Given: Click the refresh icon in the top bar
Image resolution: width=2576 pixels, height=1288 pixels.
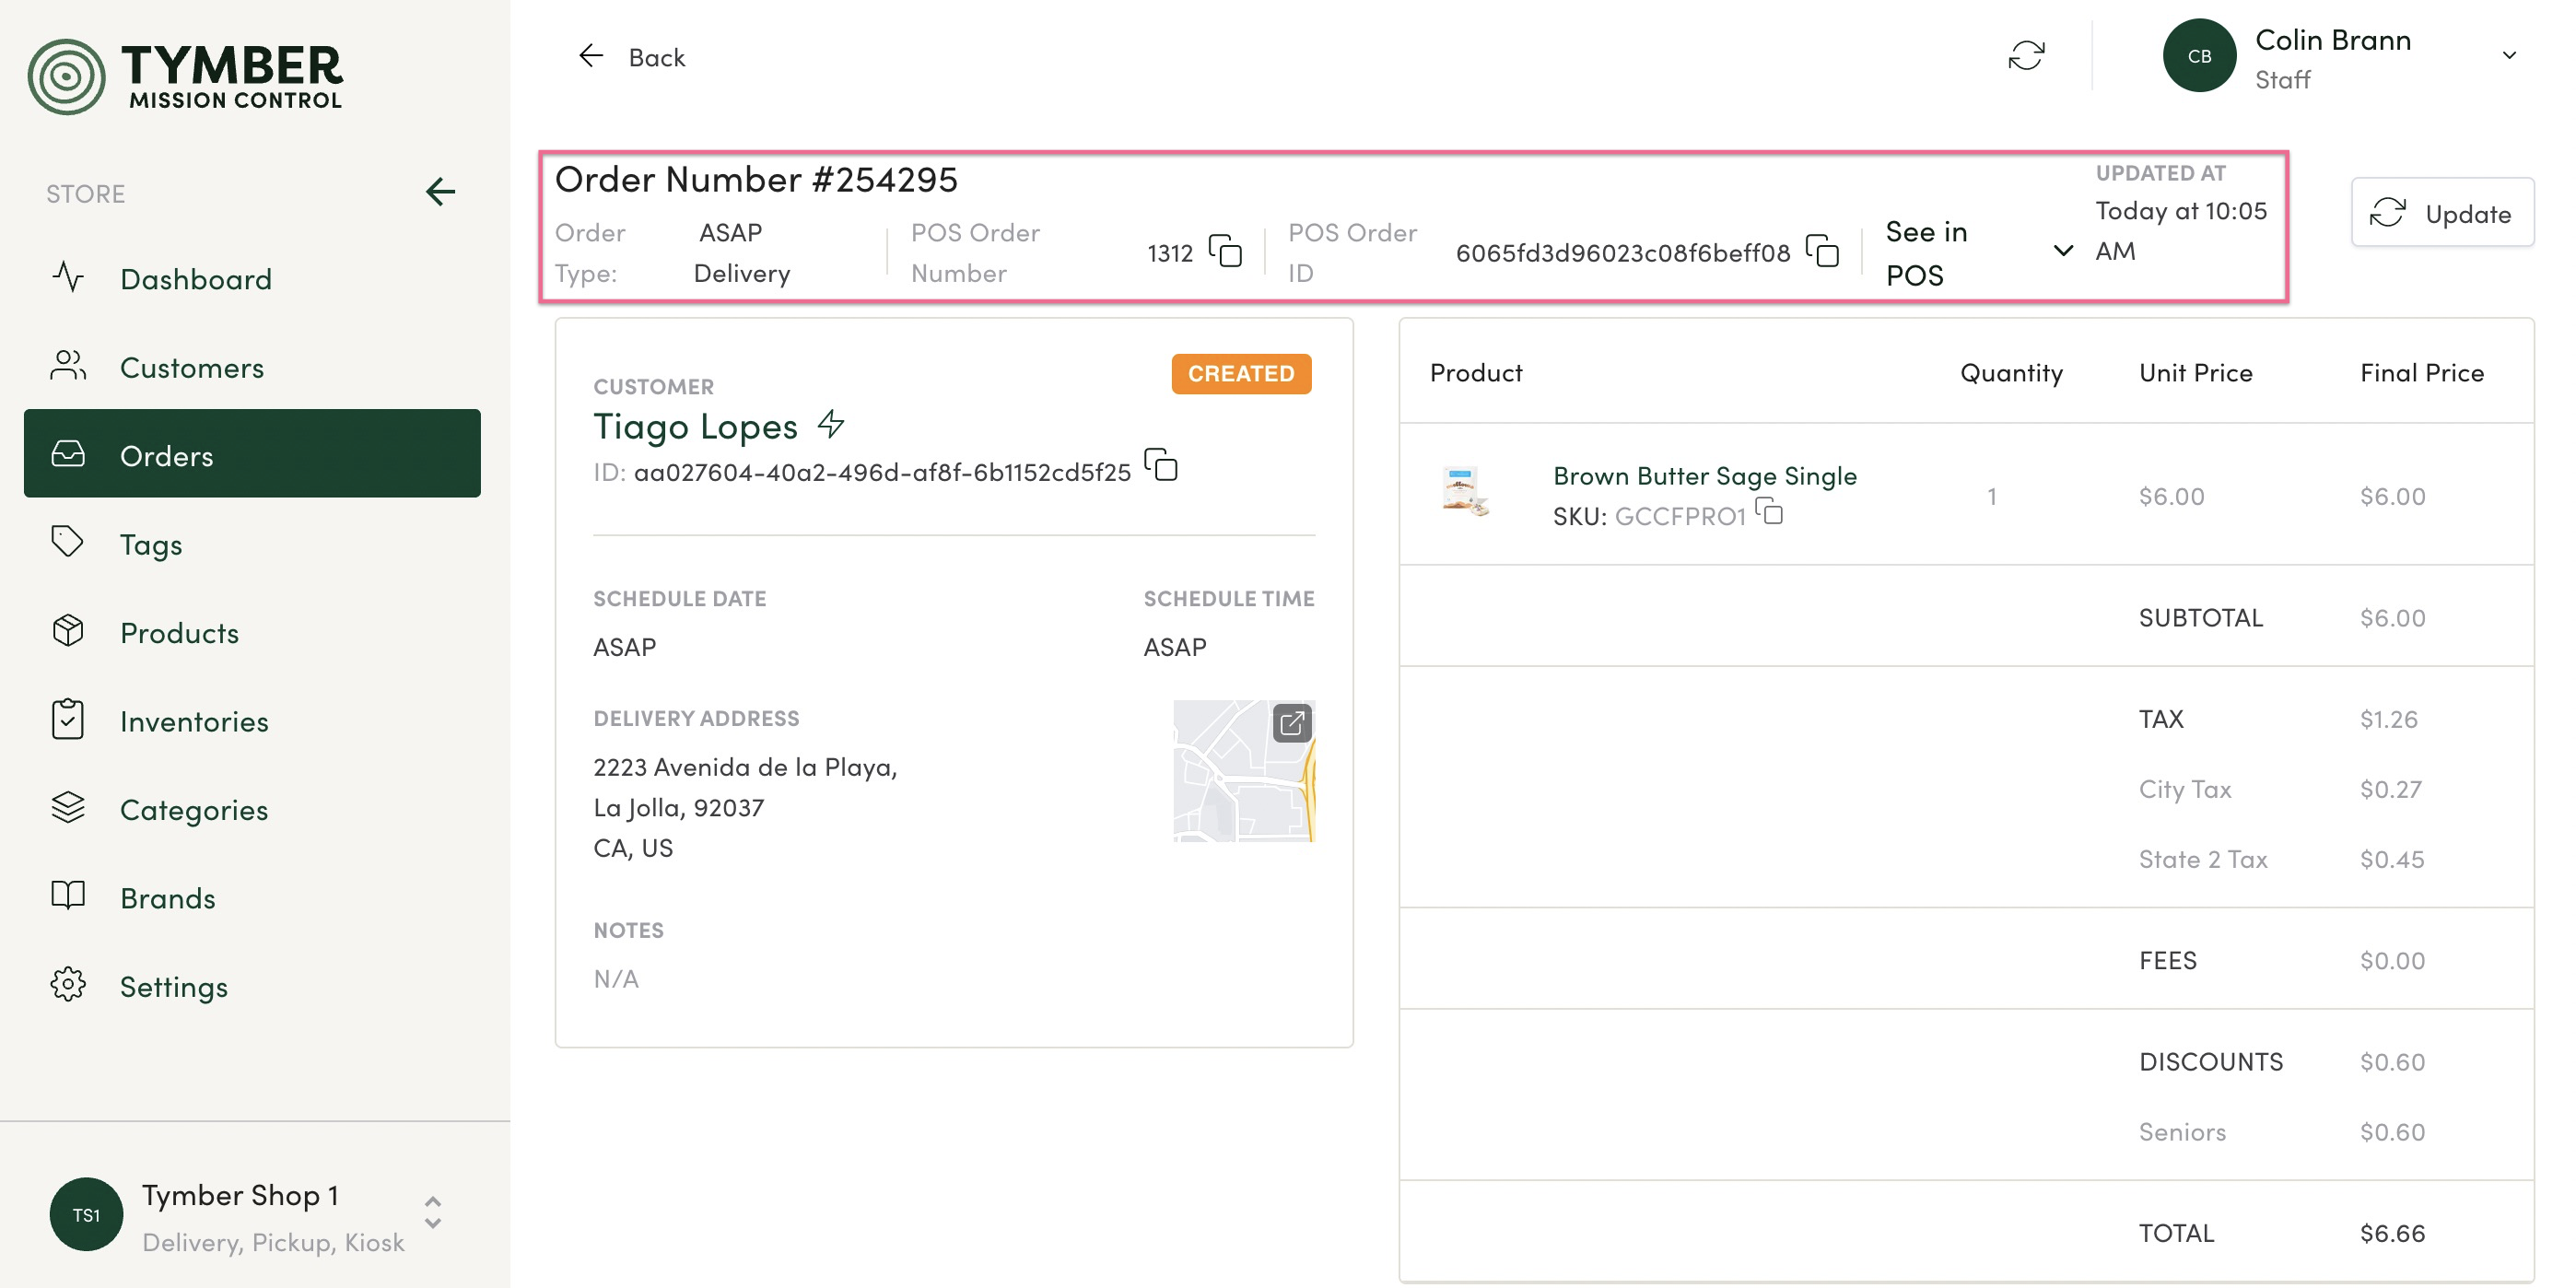Looking at the screenshot, I should pyautogui.click(x=2026, y=56).
